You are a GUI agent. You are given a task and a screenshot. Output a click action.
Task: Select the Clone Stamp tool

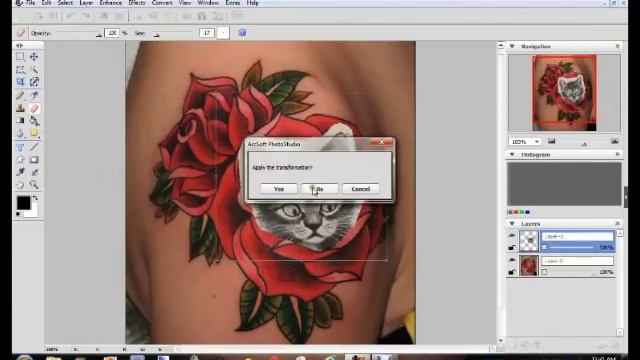pos(20,108)
